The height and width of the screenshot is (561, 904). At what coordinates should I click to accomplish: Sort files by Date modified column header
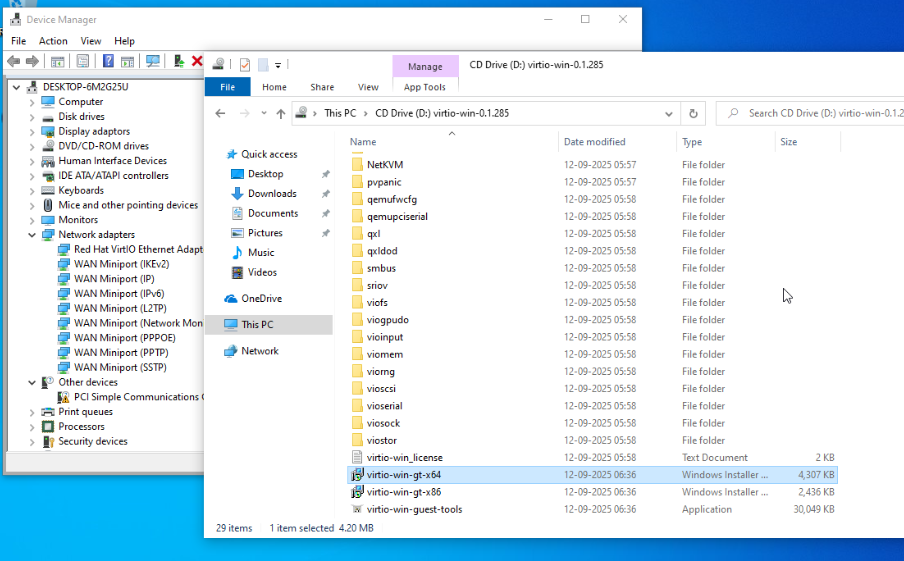click(594, 142)
